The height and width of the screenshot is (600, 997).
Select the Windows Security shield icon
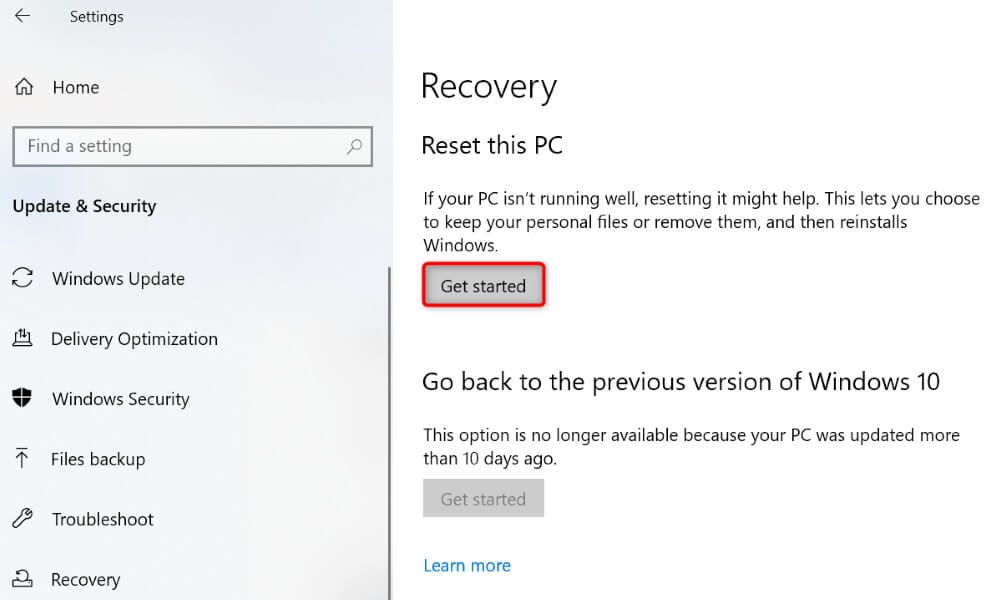pos(24,398)
